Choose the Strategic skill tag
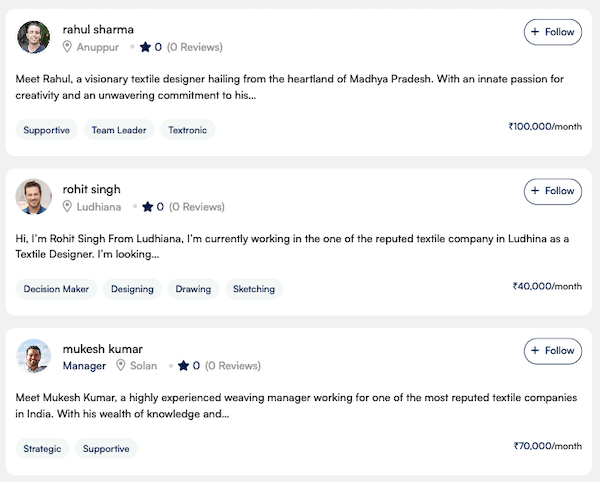This screenshot has width=600, height=482. coord(42,449)
